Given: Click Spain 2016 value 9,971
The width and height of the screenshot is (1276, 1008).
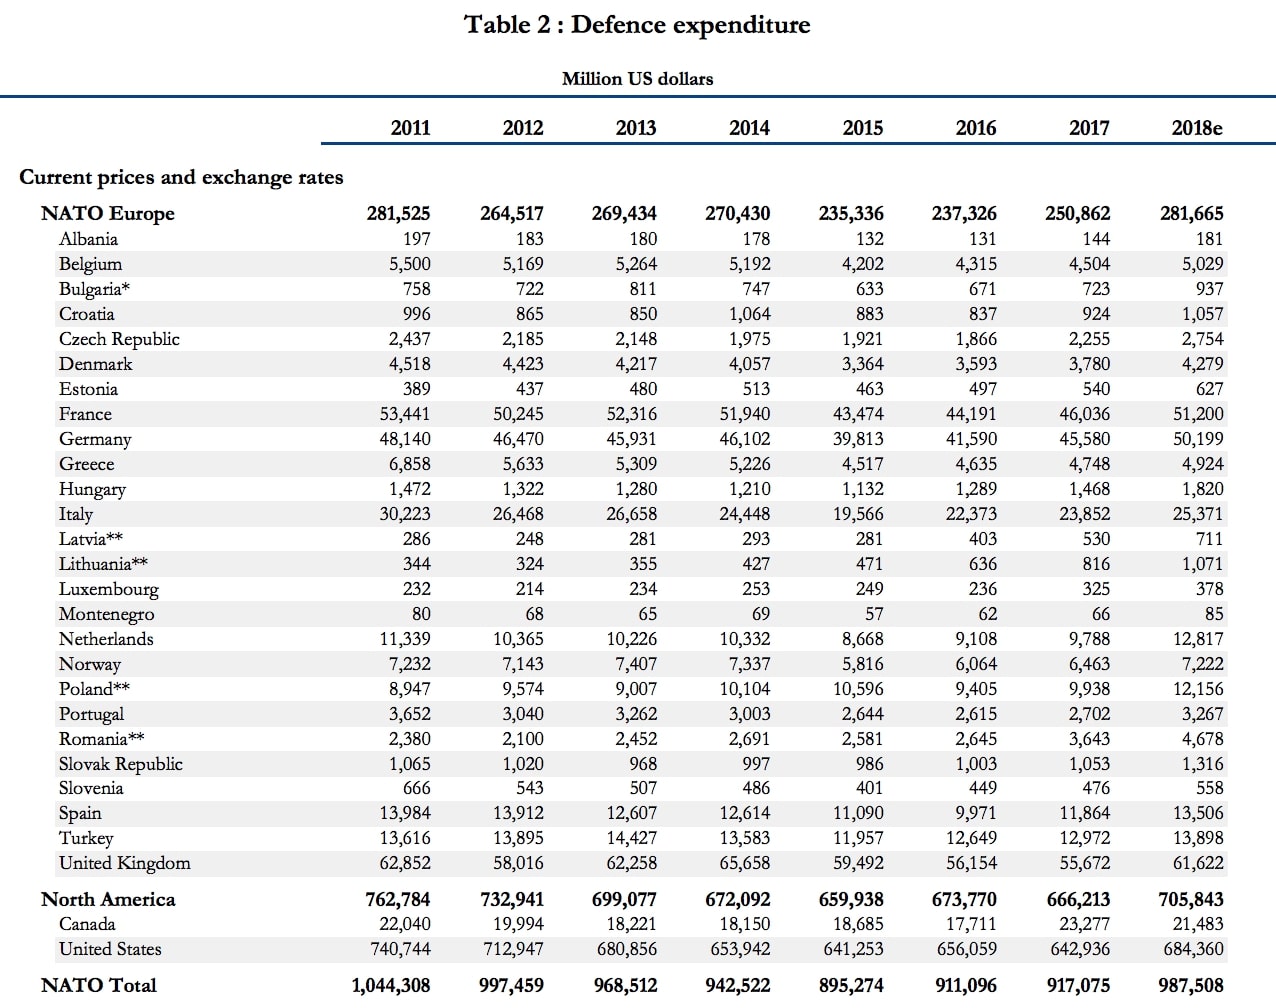Looking at the screenshot, I should tap(976, 813).
